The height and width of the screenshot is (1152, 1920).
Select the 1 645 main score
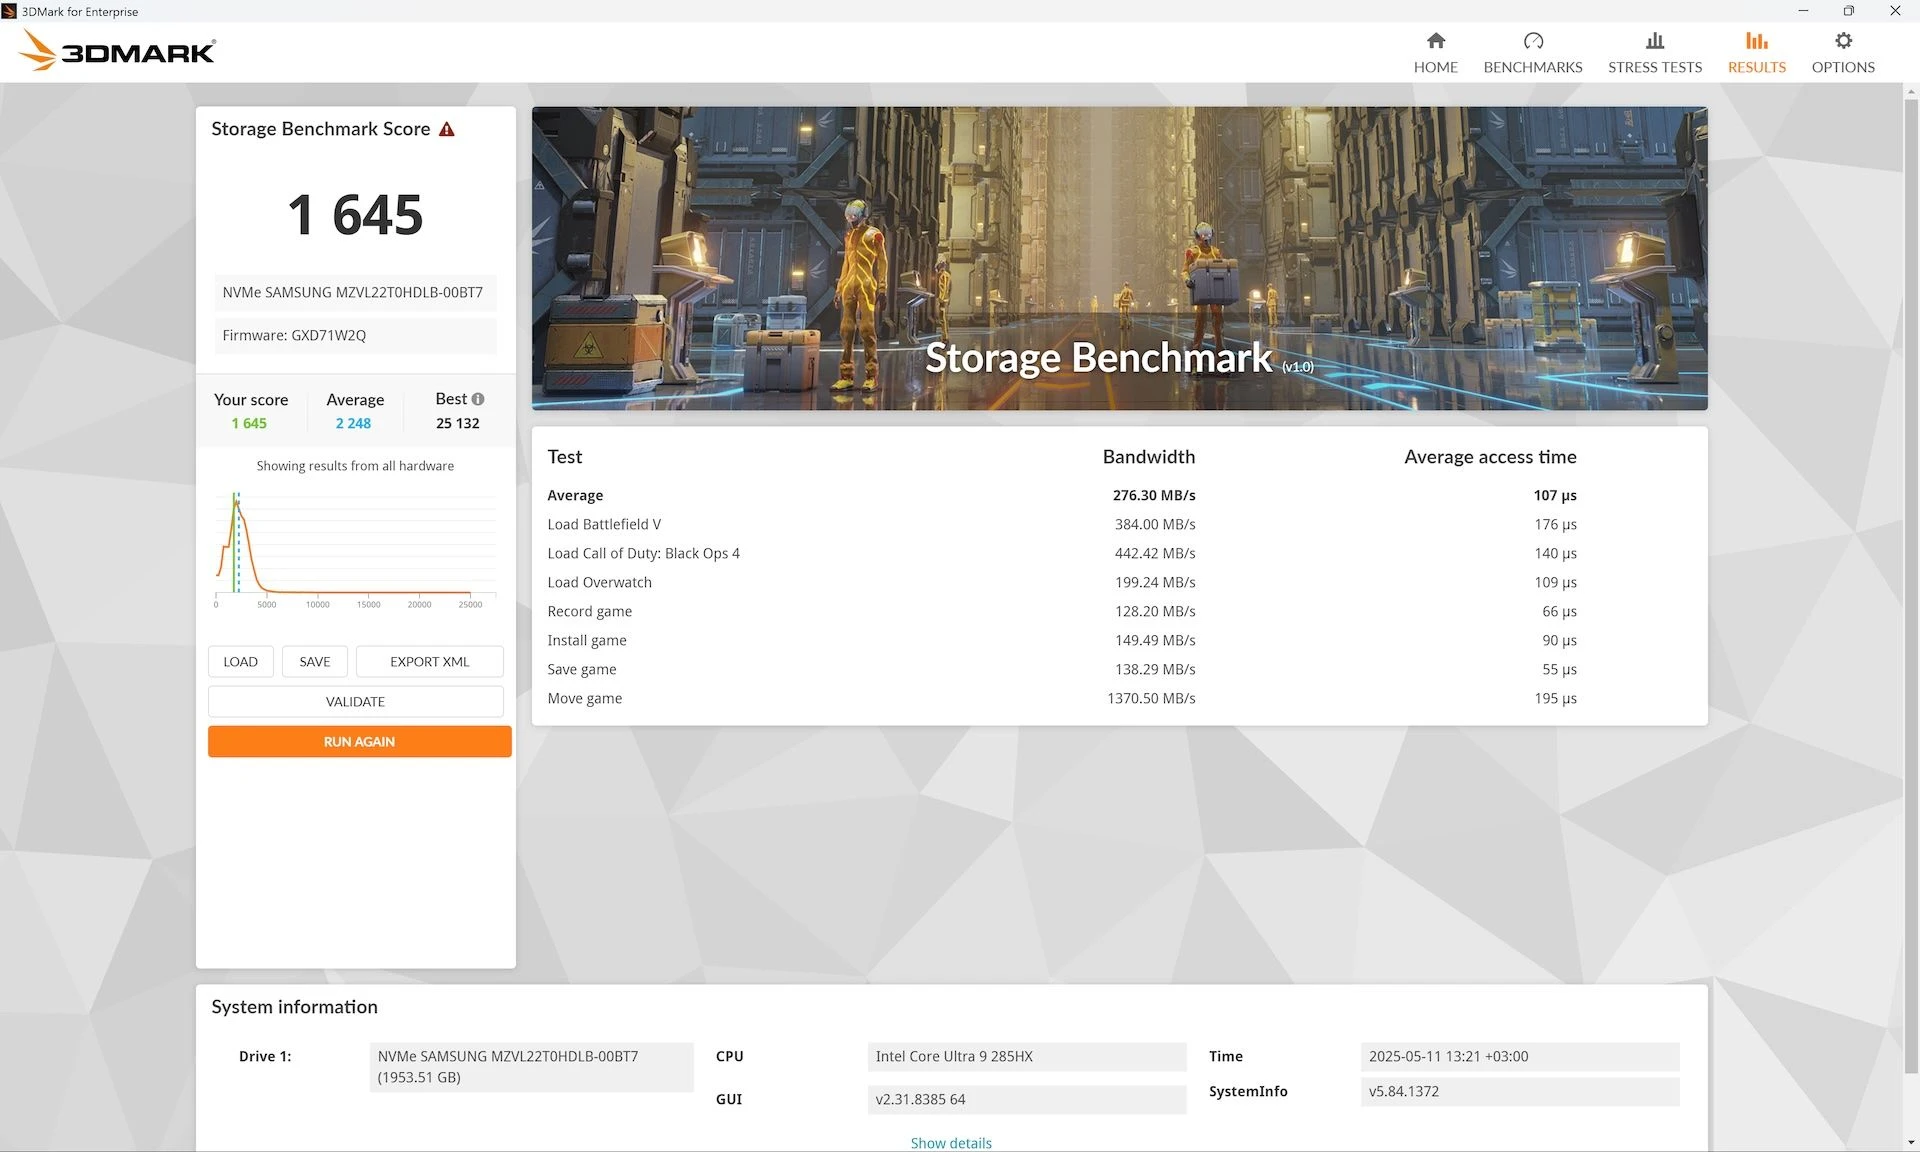point(355,215)
